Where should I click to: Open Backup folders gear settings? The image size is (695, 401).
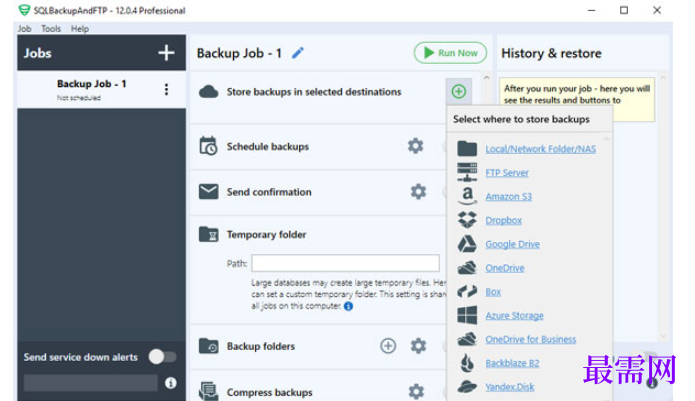[418, 346]
